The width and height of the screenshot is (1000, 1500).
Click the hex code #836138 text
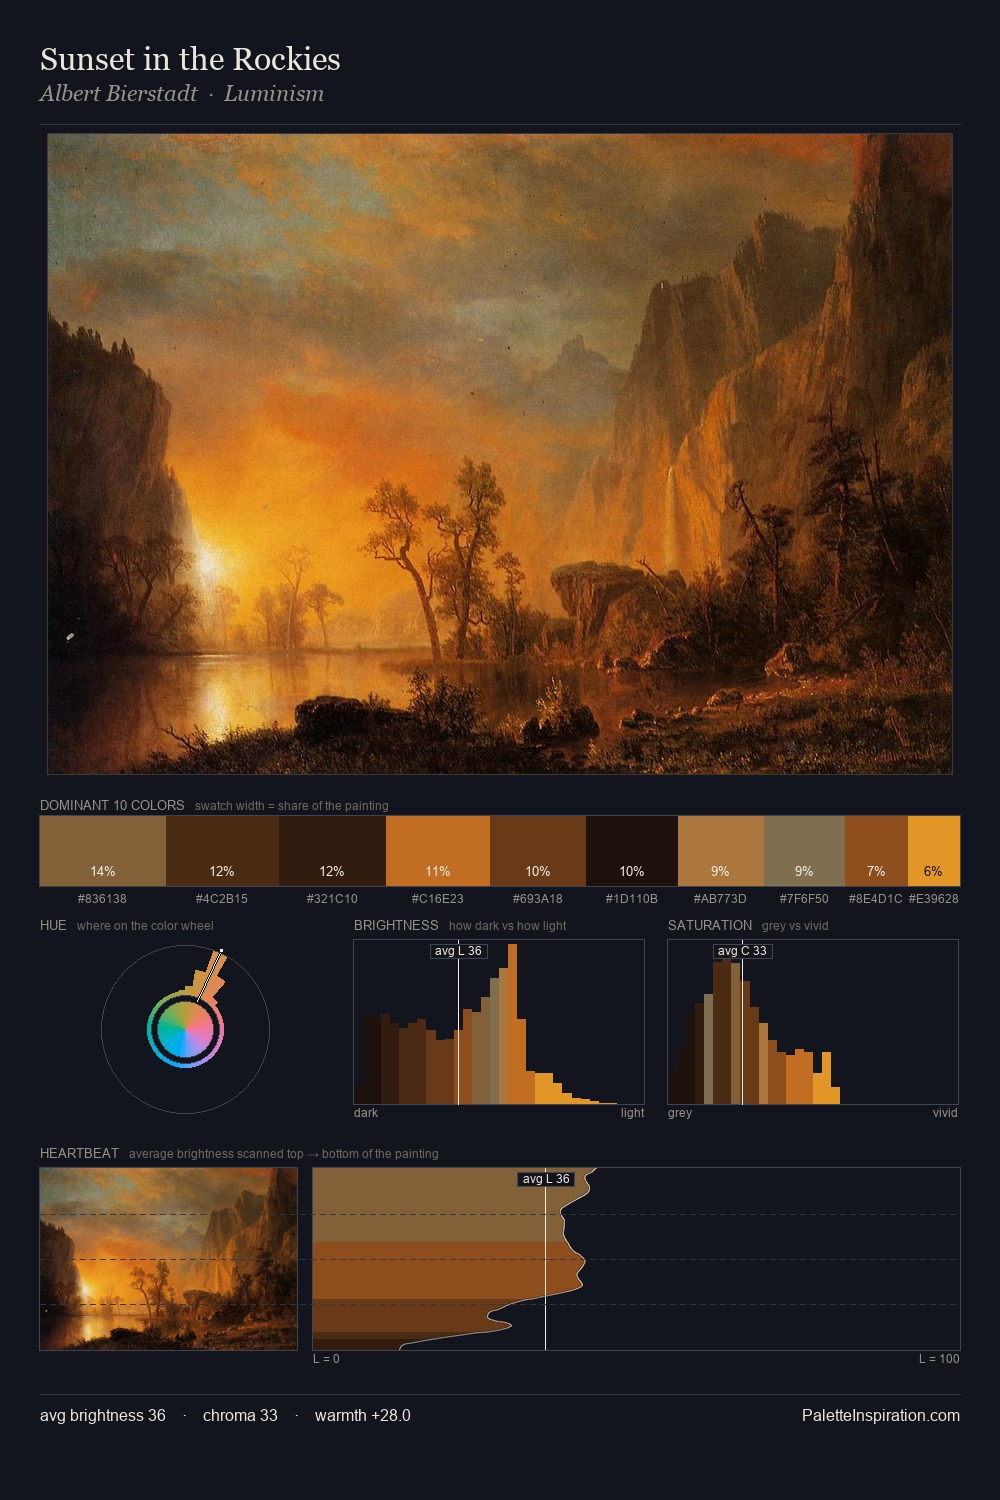[102, 899]
